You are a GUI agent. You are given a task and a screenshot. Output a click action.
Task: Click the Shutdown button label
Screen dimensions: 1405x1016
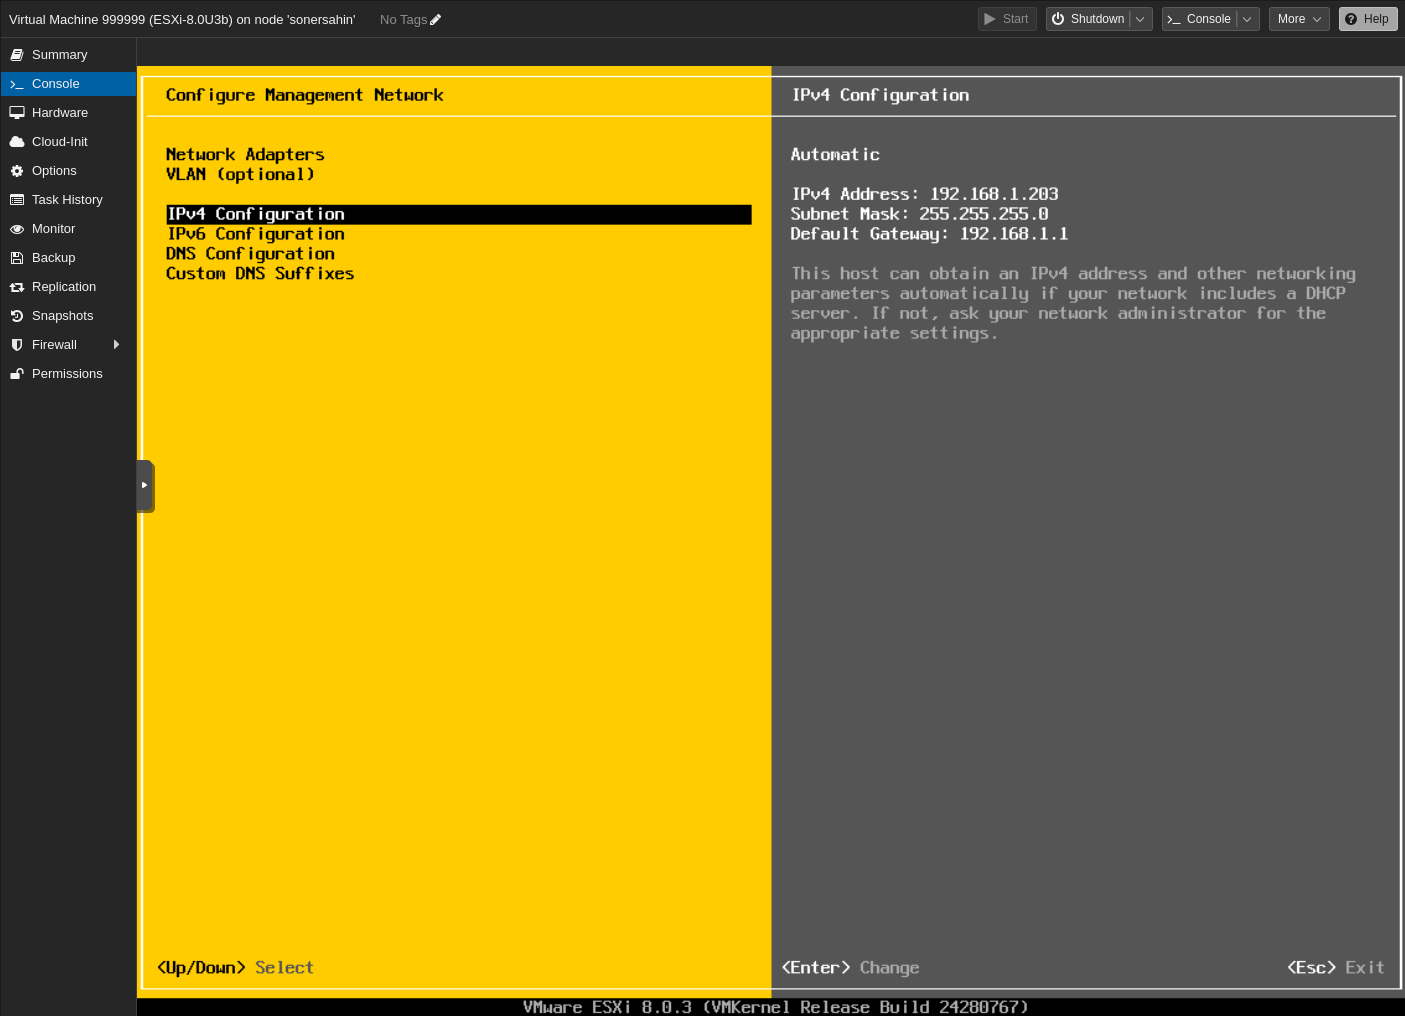tap(1097, 19)
